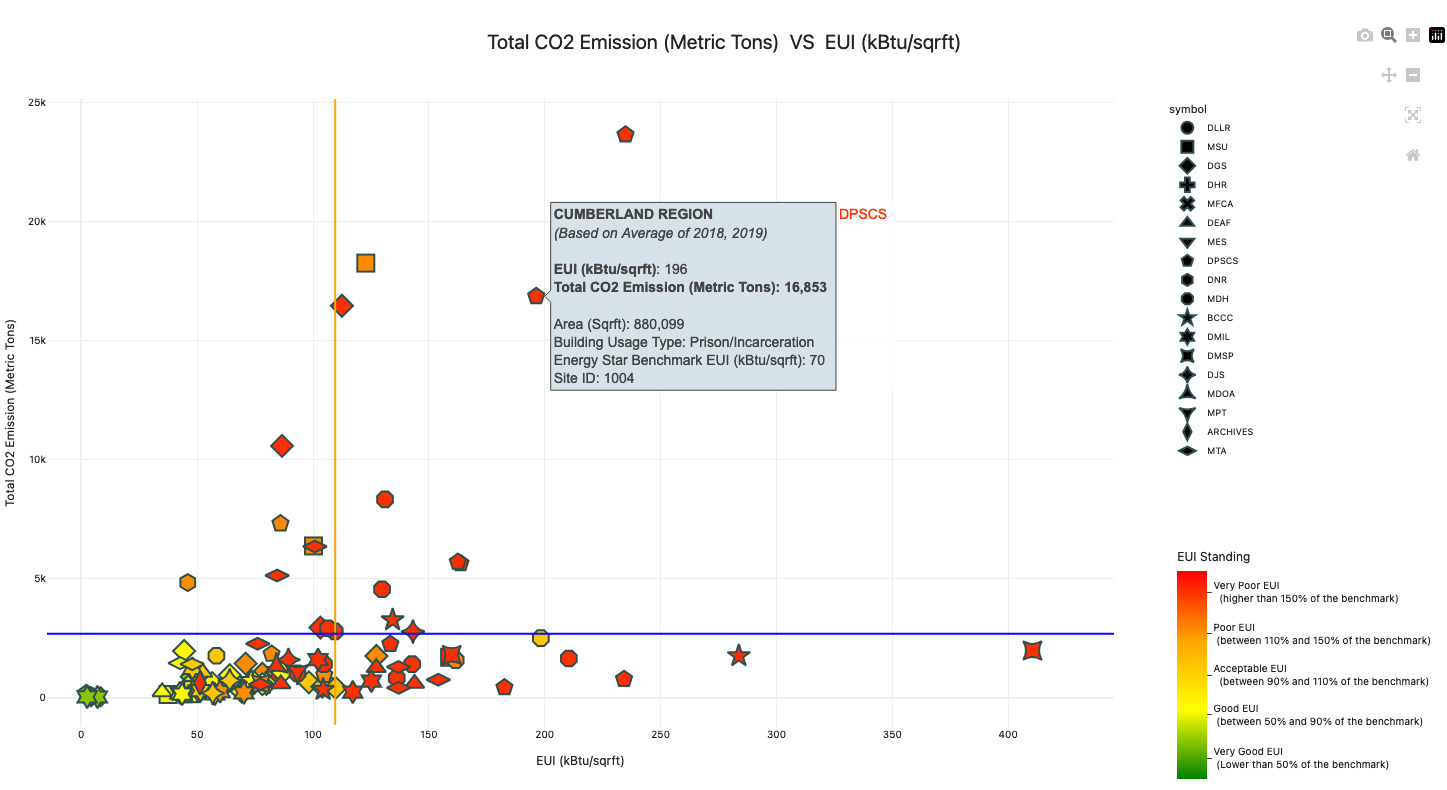1447x790 pixels.
Task: Select the far-right red marker near EUI 411
Action: 1033,650
